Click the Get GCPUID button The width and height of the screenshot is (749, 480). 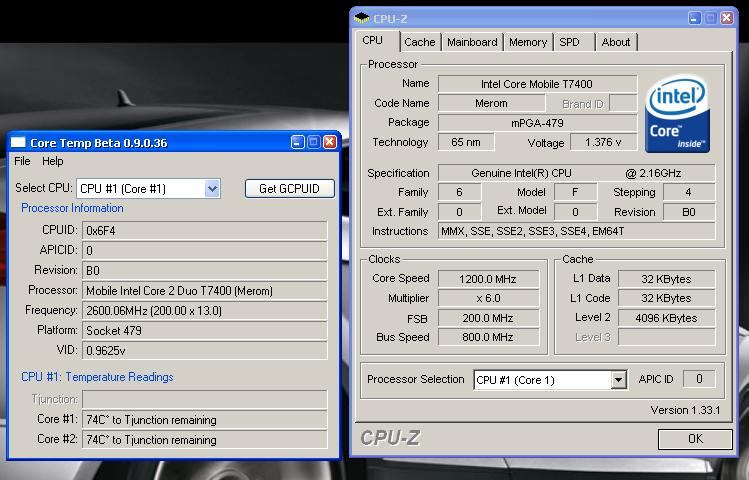289,189
